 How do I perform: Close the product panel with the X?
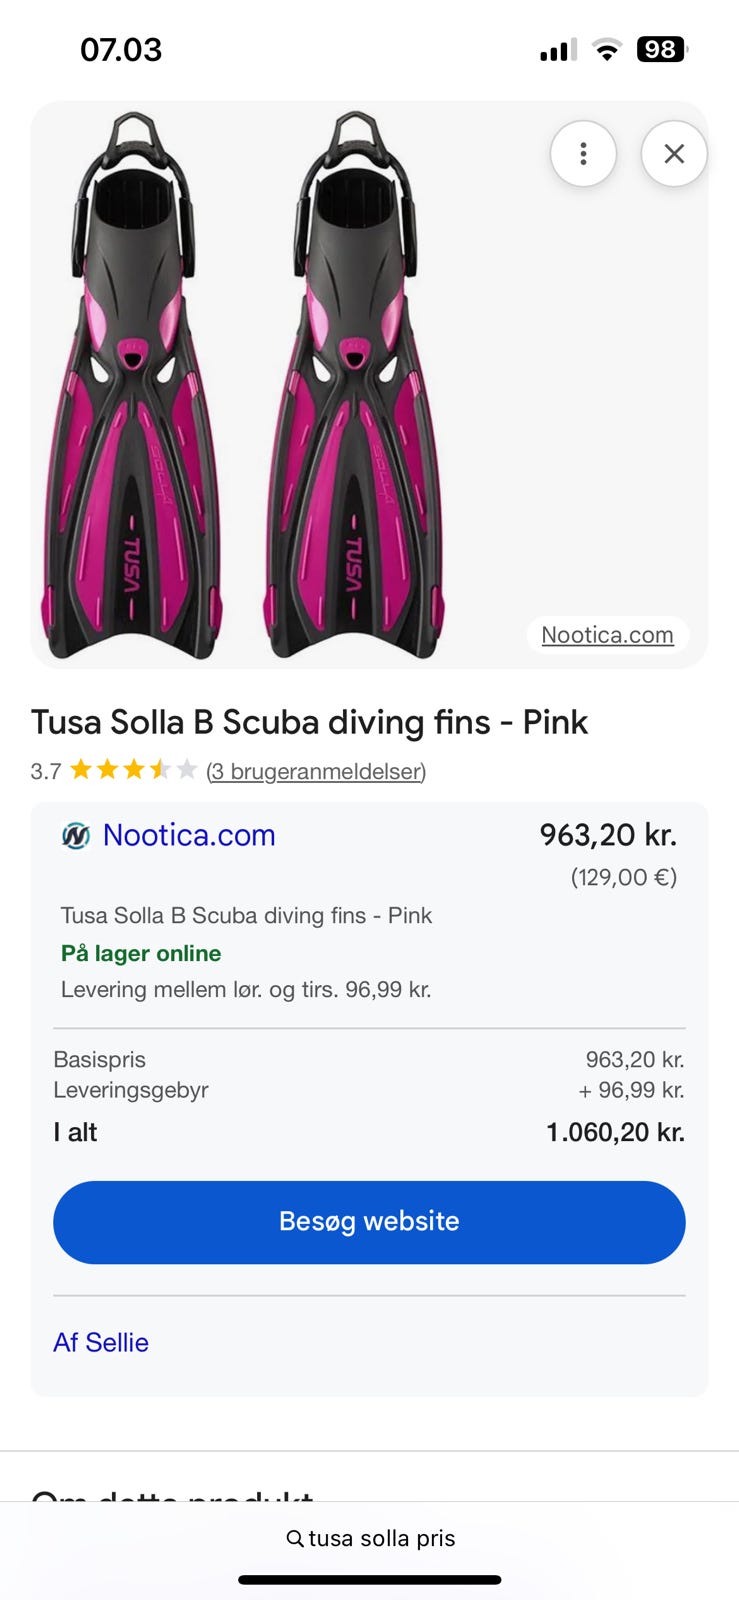[x=674, y=154]
